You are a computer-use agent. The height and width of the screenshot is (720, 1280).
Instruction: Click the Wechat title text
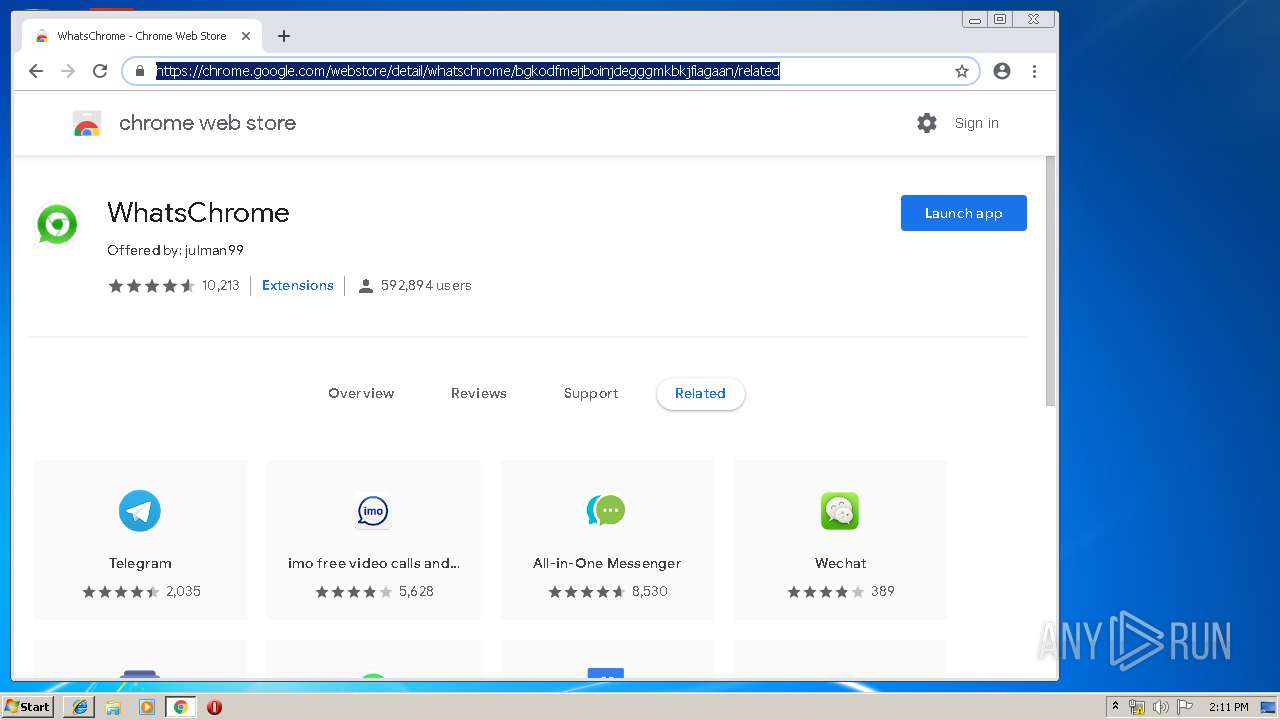coord(840,563)
